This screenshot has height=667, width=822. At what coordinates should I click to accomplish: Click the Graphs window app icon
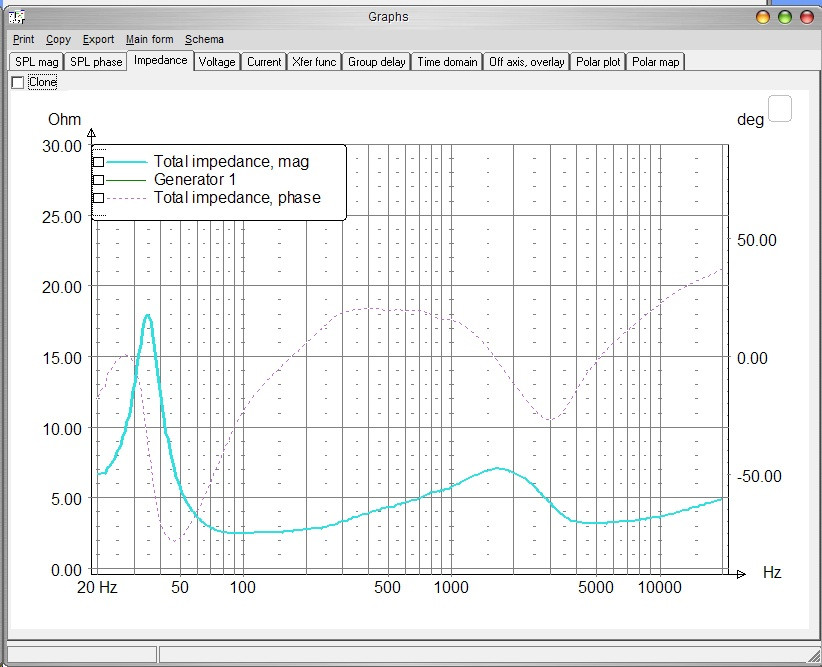pyautogui.click(x=17, y=17)
